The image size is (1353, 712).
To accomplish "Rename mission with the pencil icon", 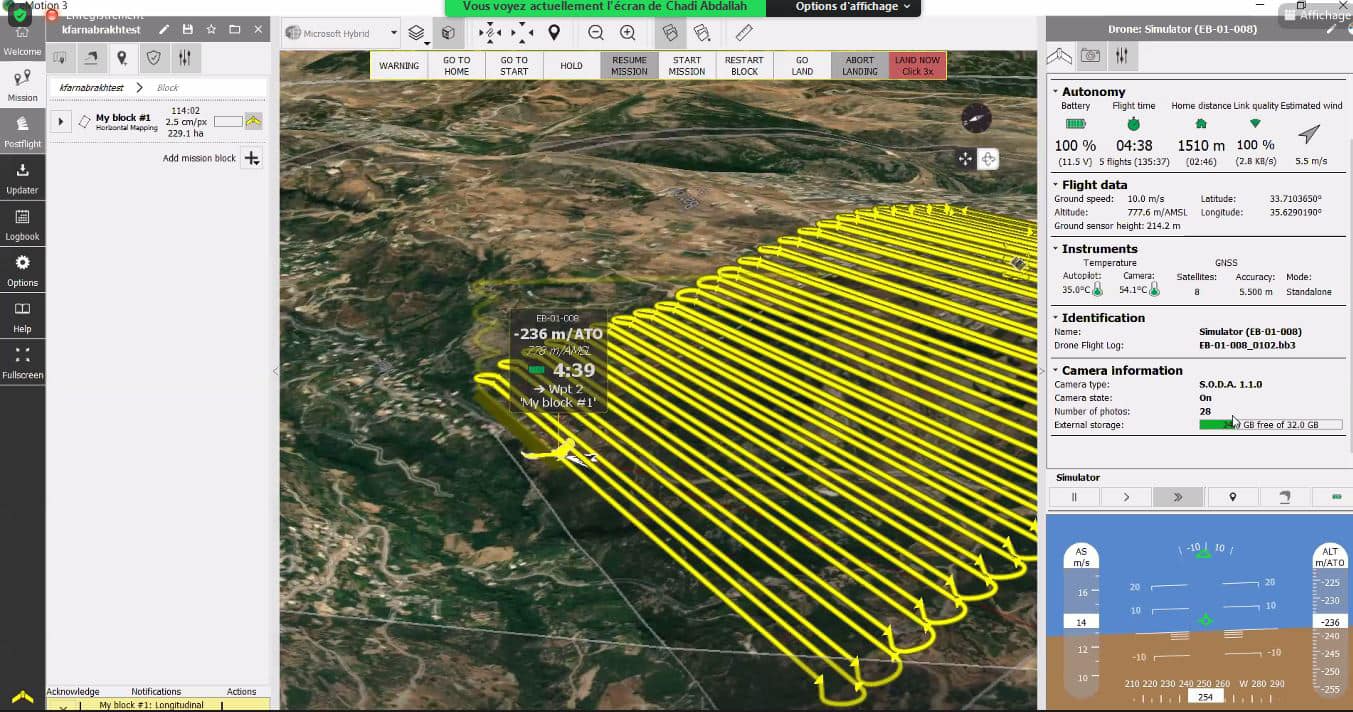I will point(164,30).
